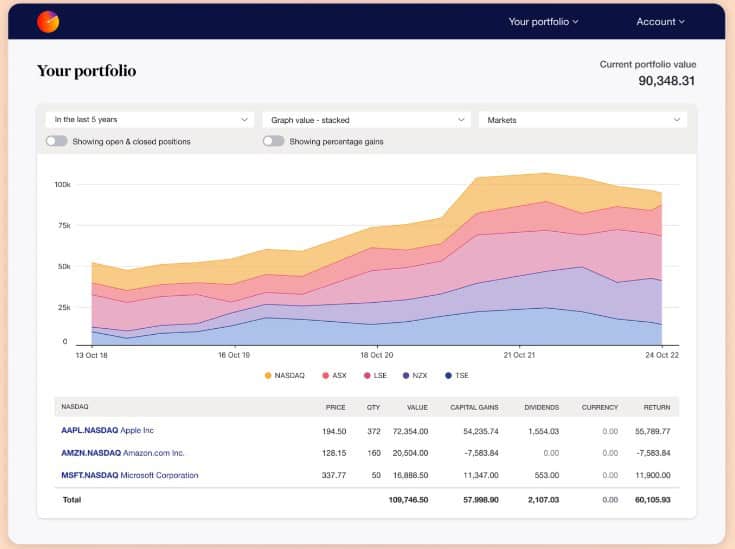This screenshot has width=735, height=549.
Task: Click the 16 Oct 19 axis label
Action: tap(234, 355)
